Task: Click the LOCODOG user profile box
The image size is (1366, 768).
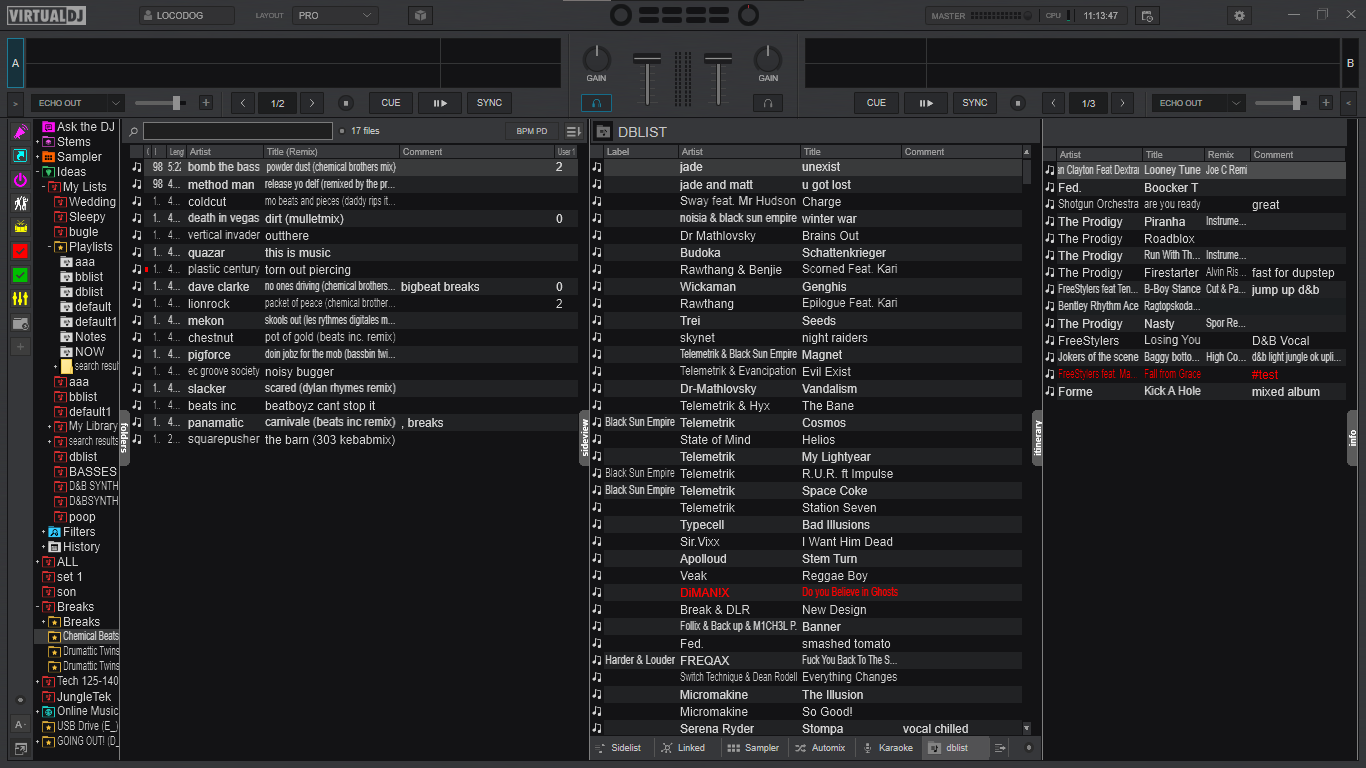Action: [187, 15]
